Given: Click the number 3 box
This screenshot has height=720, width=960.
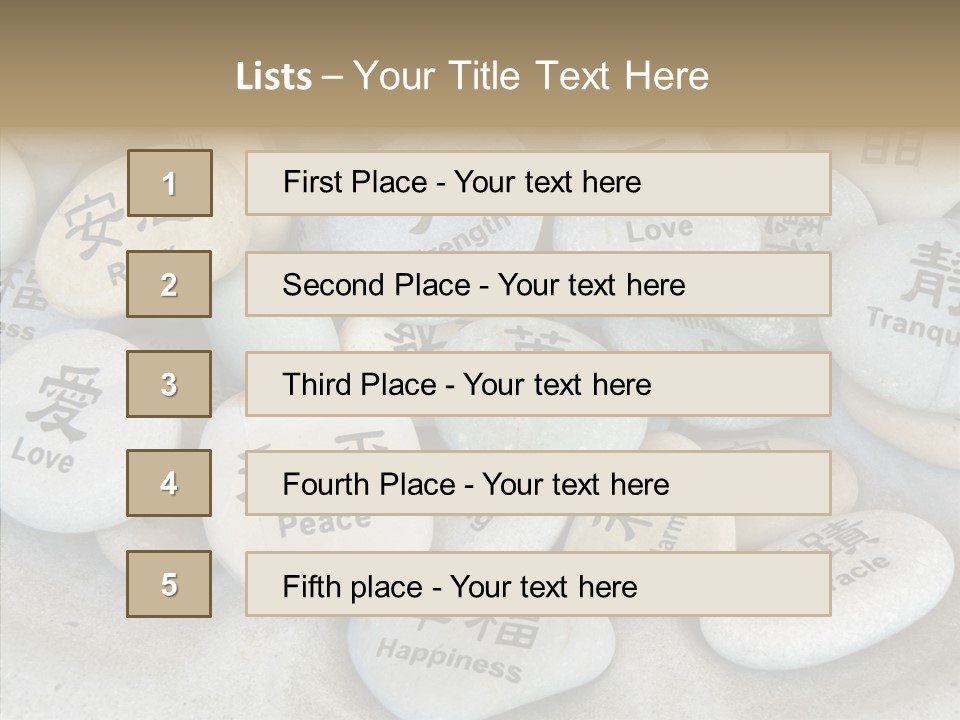Looking at the screenshot, I should 169,384.
